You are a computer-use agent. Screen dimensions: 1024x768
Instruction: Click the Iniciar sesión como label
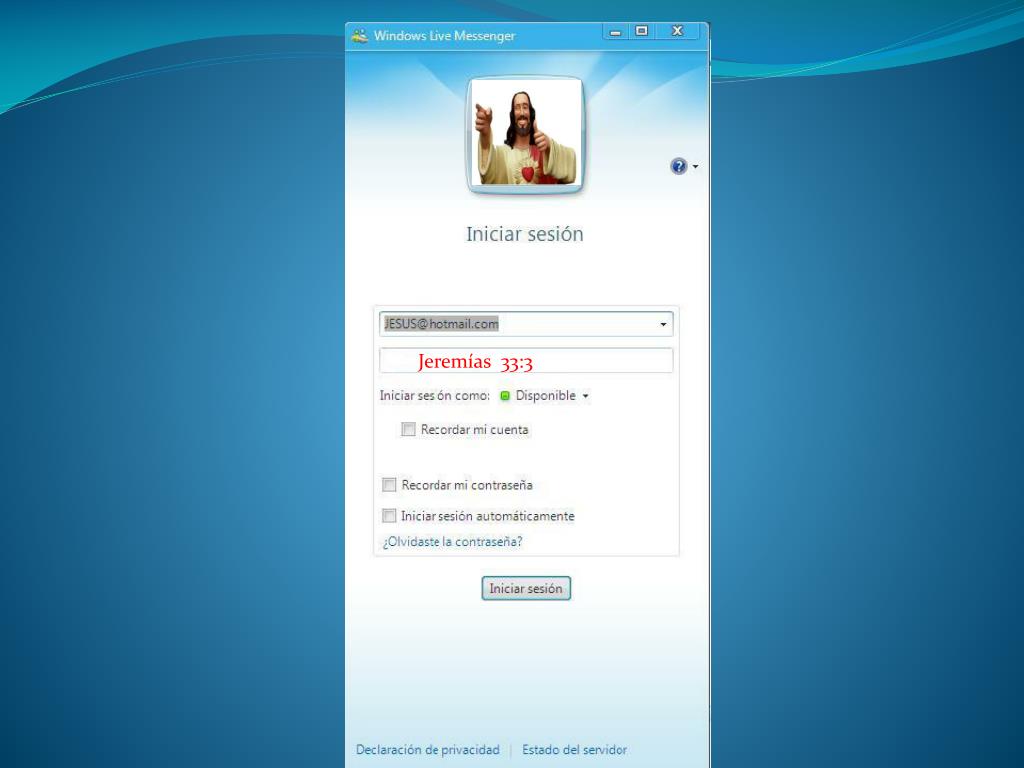coord(434,396)
